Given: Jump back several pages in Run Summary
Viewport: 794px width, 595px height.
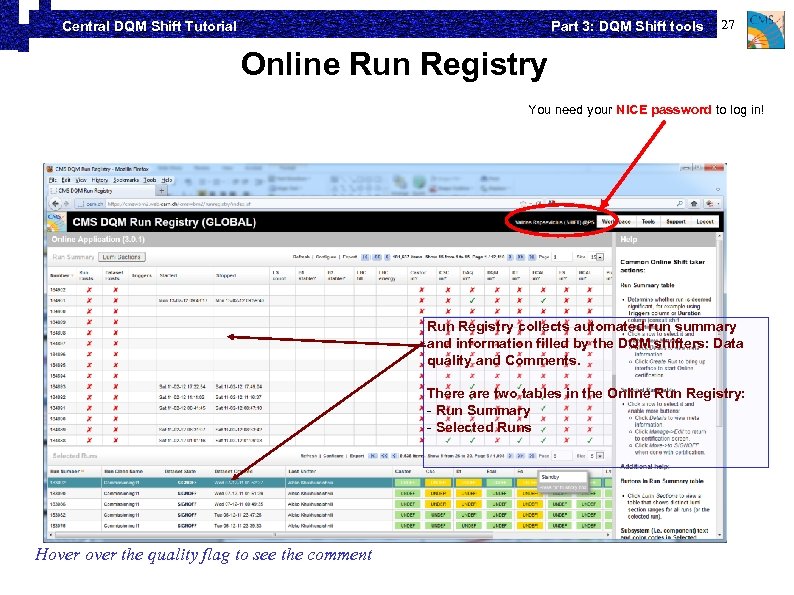Looking at the screenshot, I should [x=377, y=257].
